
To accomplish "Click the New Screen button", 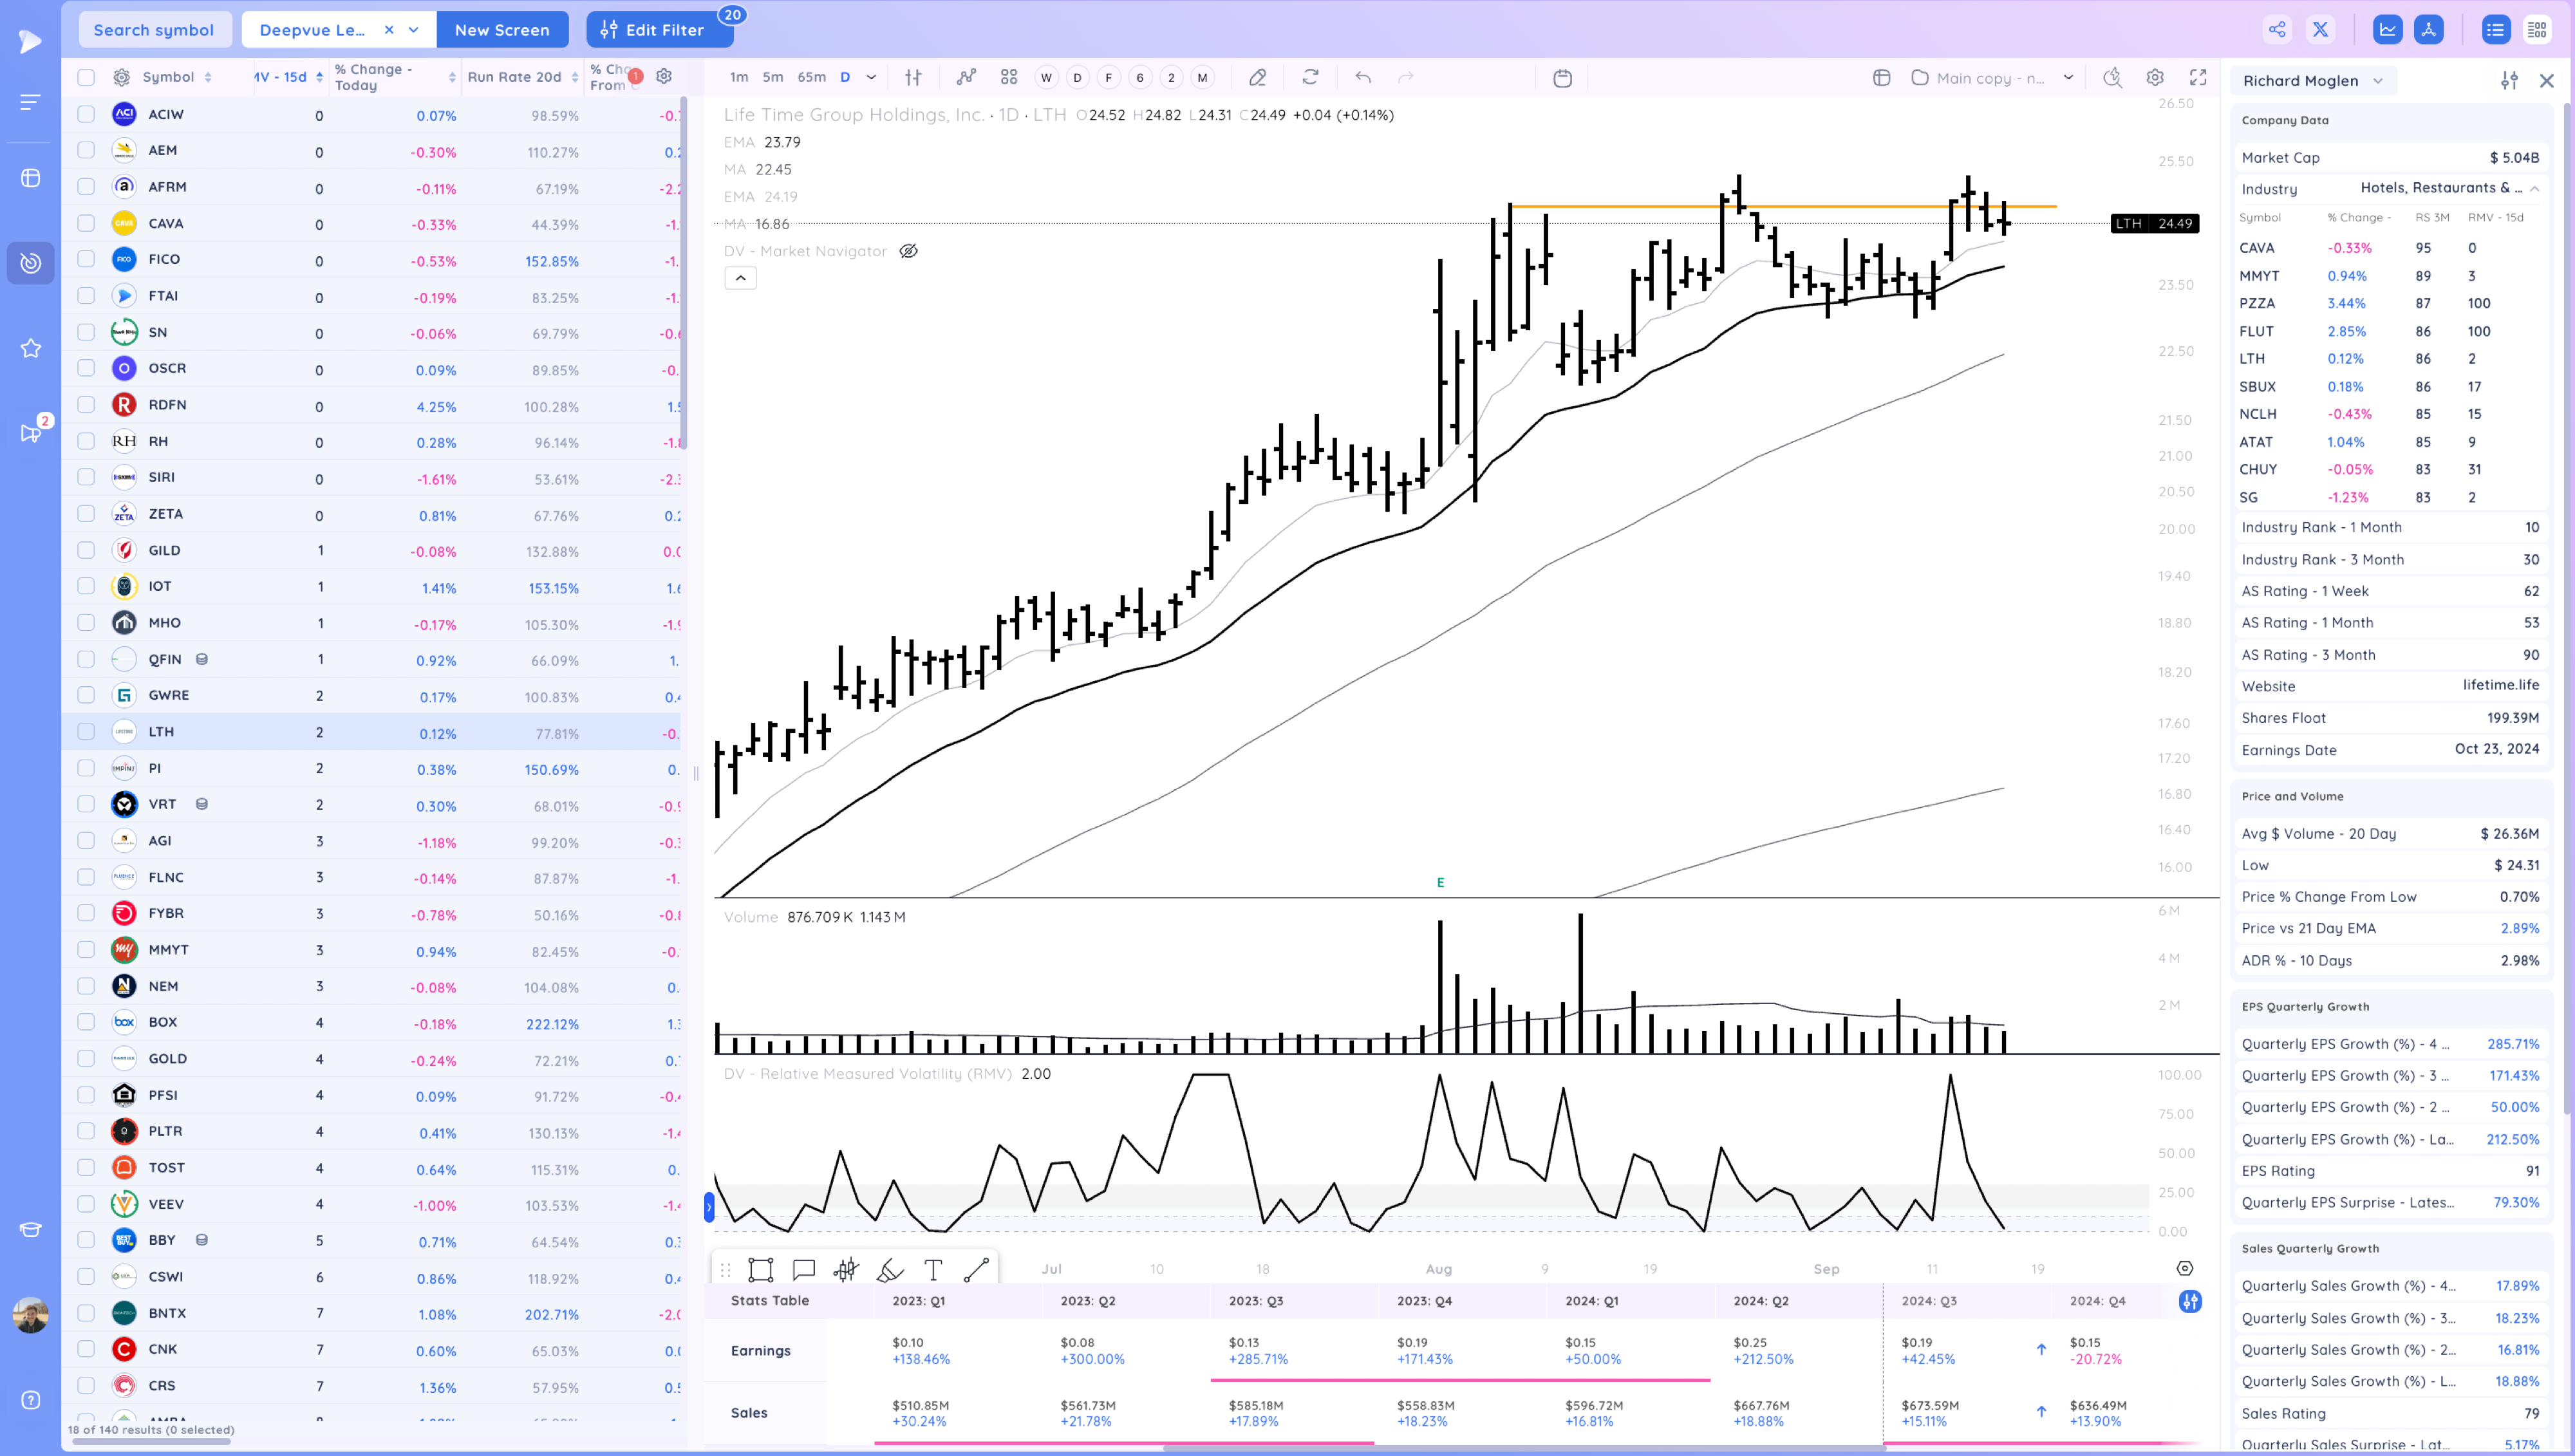I will point(502,30).
